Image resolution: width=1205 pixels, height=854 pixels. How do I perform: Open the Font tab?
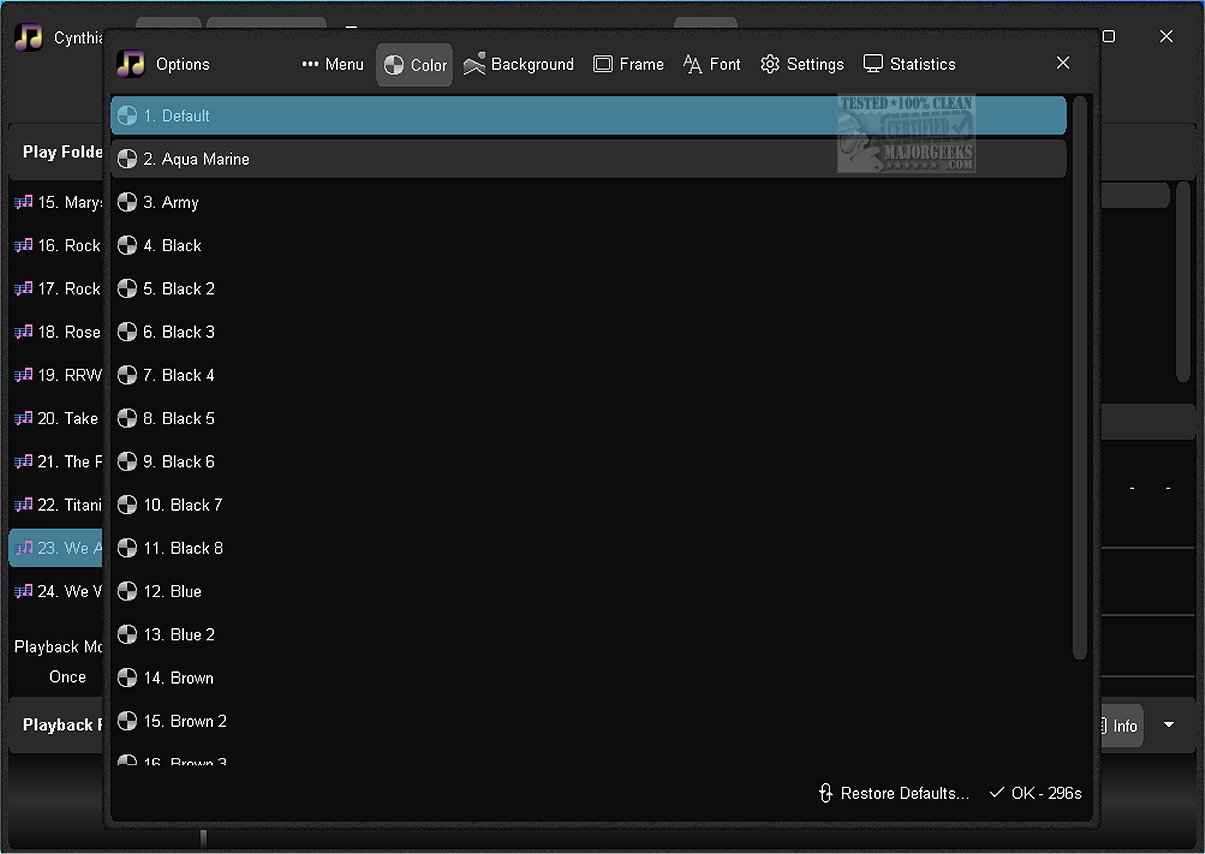coord(712,64)
